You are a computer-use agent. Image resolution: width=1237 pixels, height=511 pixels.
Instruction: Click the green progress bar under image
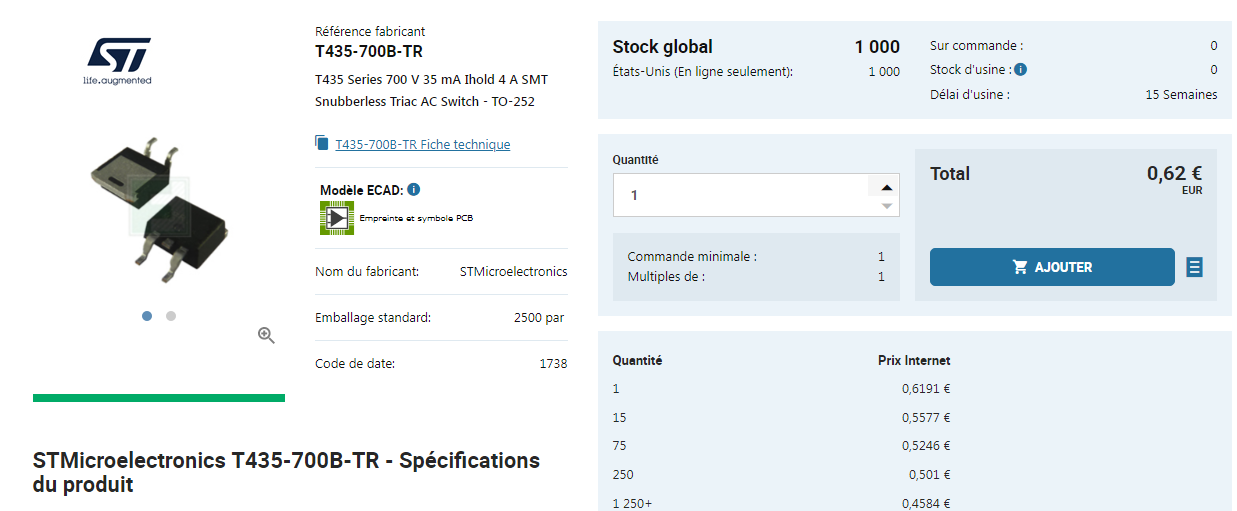click(159, 398)
